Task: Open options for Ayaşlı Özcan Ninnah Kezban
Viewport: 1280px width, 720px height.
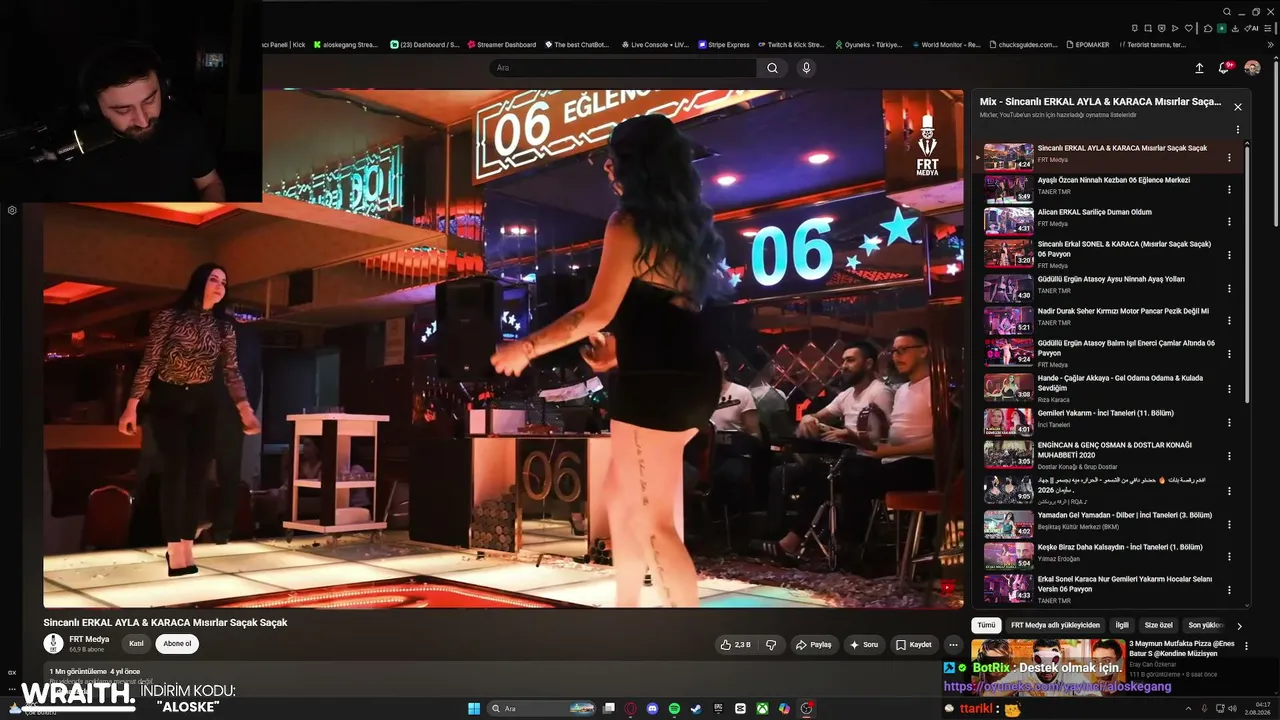Action: tap(1229, 190)
